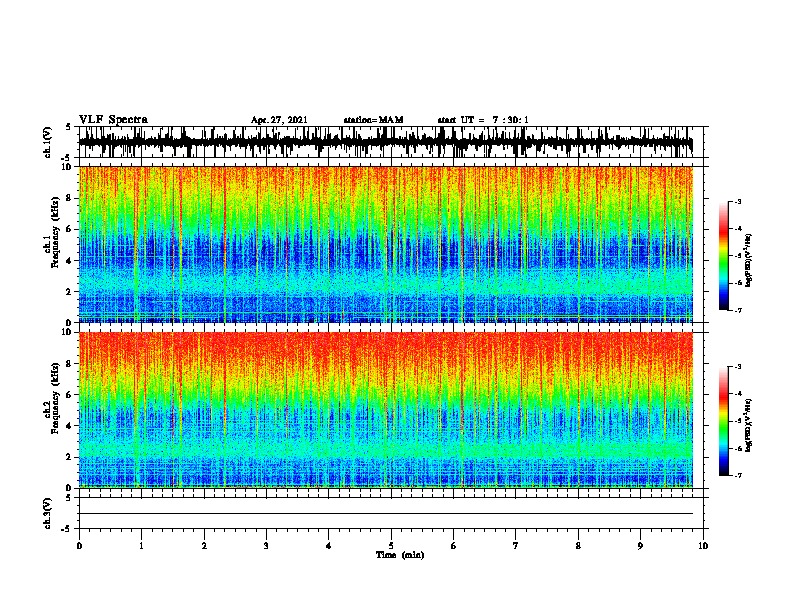This screenshot has height=612, width=792.
Task: Click the date 'Apr. 27, 2021'
Action: [x=279, y=120]
